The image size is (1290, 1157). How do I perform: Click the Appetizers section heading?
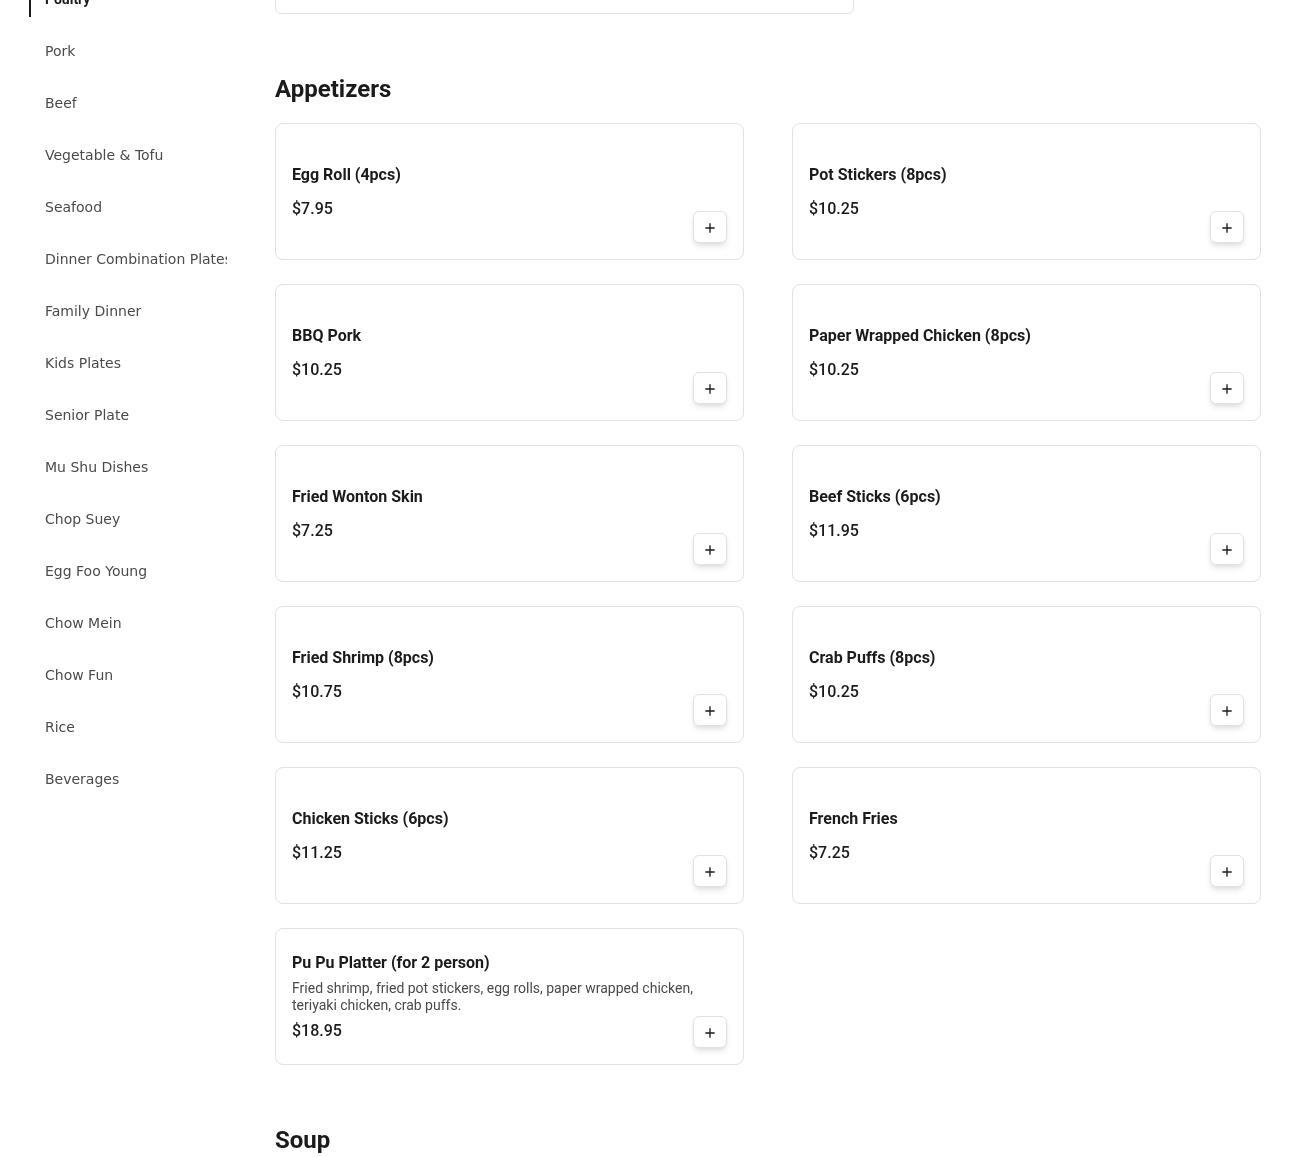333,89
